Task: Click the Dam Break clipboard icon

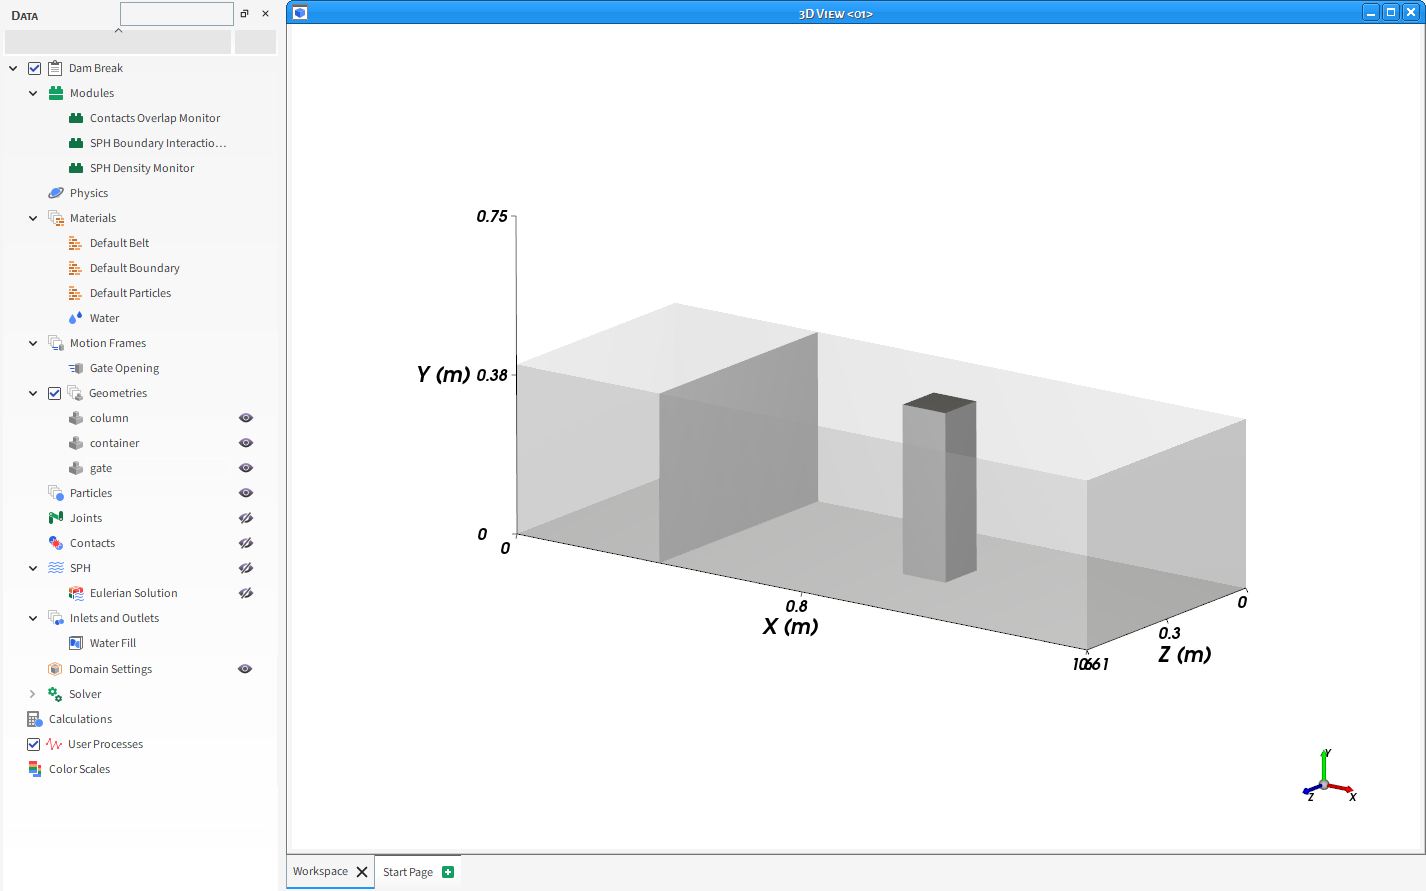Action: click(x=55, y=68)
